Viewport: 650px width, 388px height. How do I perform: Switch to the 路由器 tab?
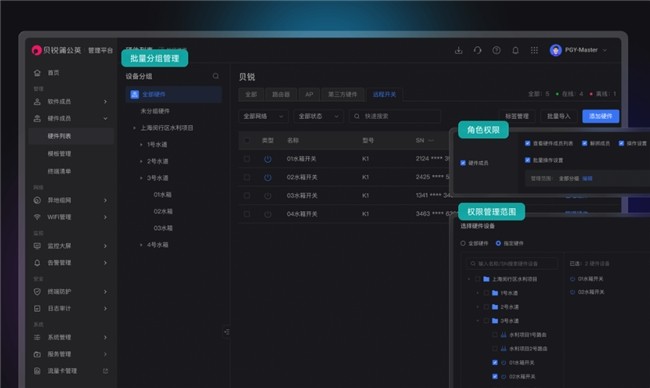(281, 95)
